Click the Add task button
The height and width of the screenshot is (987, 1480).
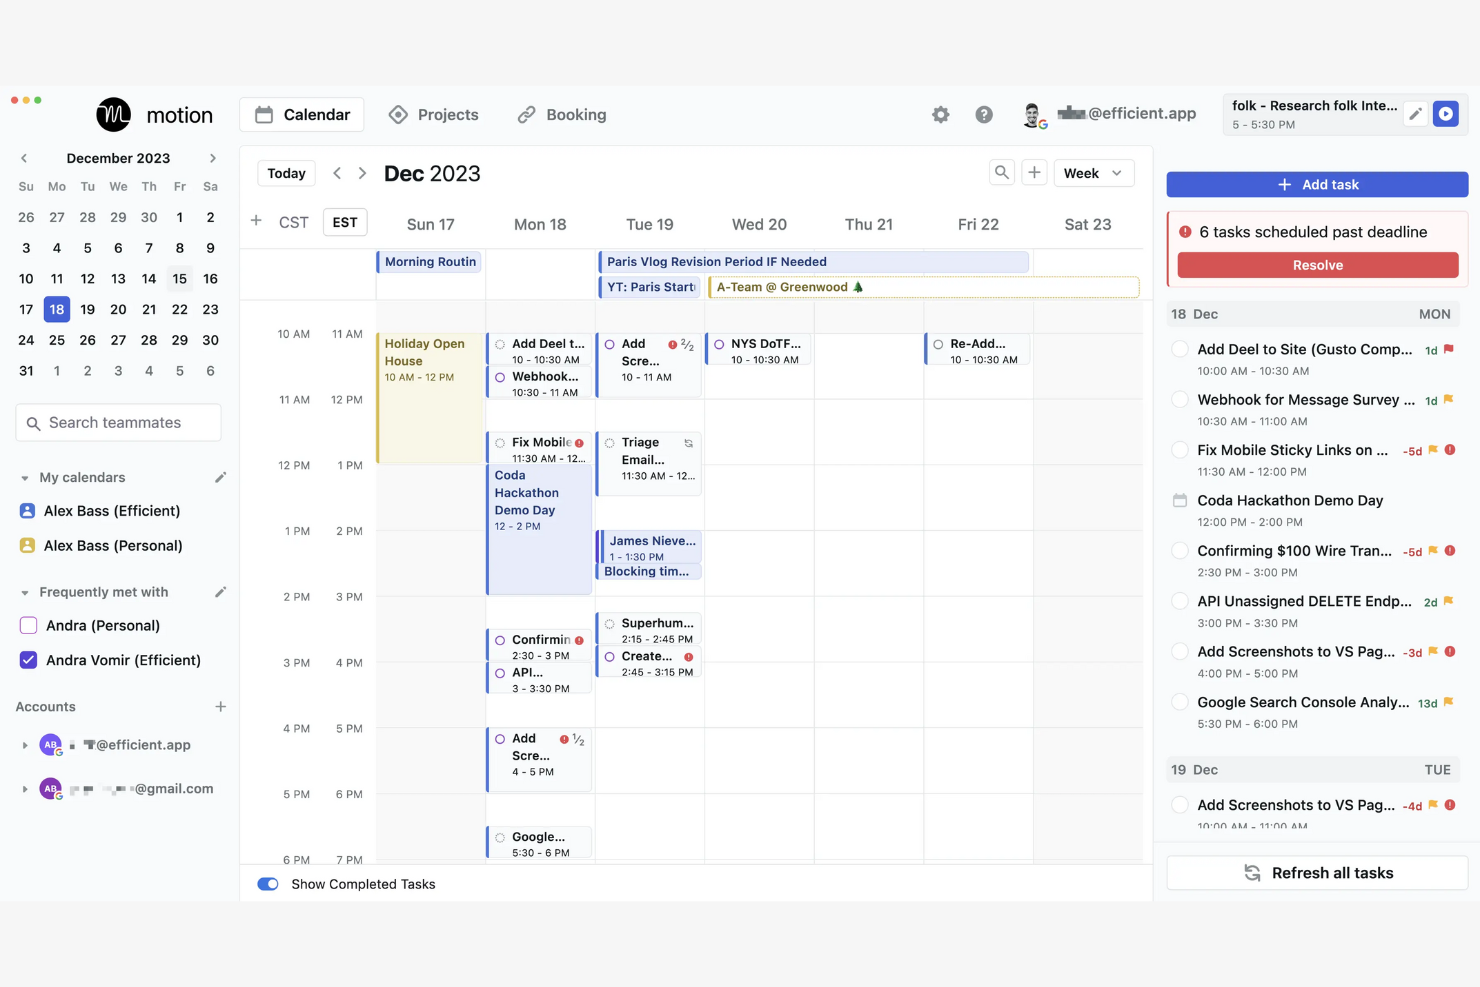(x=1316, y=184)
